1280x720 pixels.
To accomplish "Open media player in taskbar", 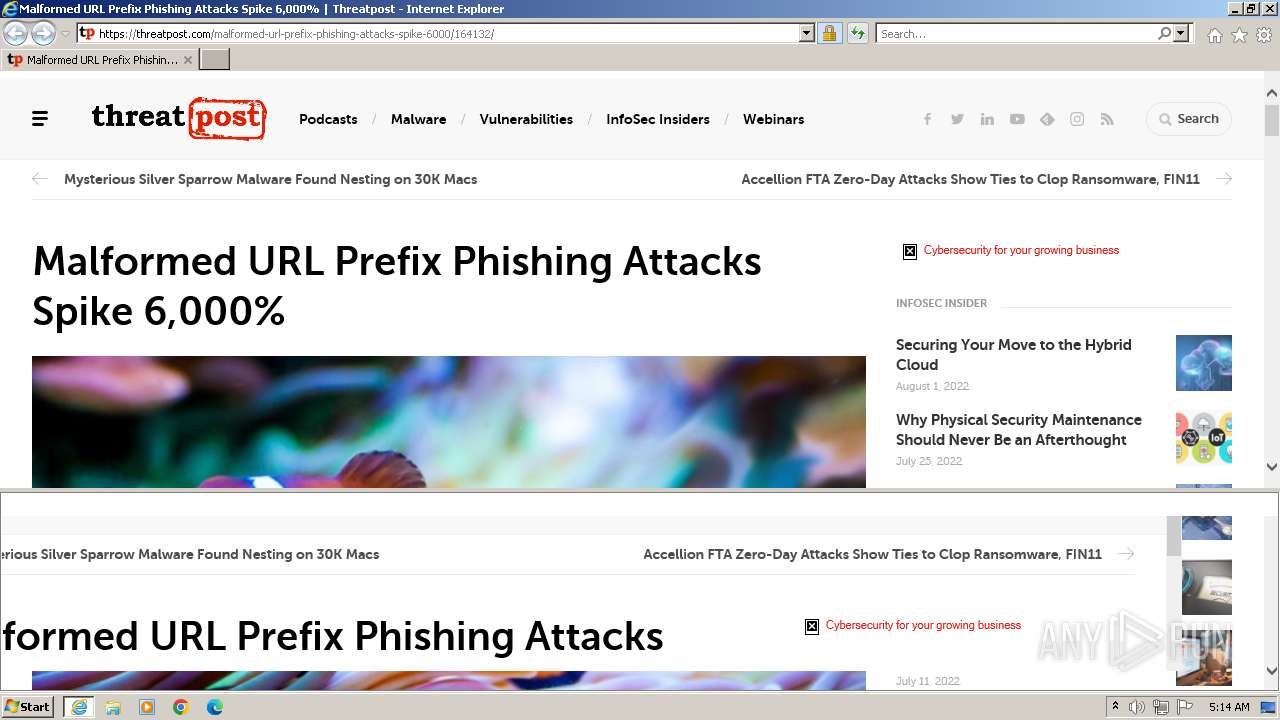I will 147,707.
